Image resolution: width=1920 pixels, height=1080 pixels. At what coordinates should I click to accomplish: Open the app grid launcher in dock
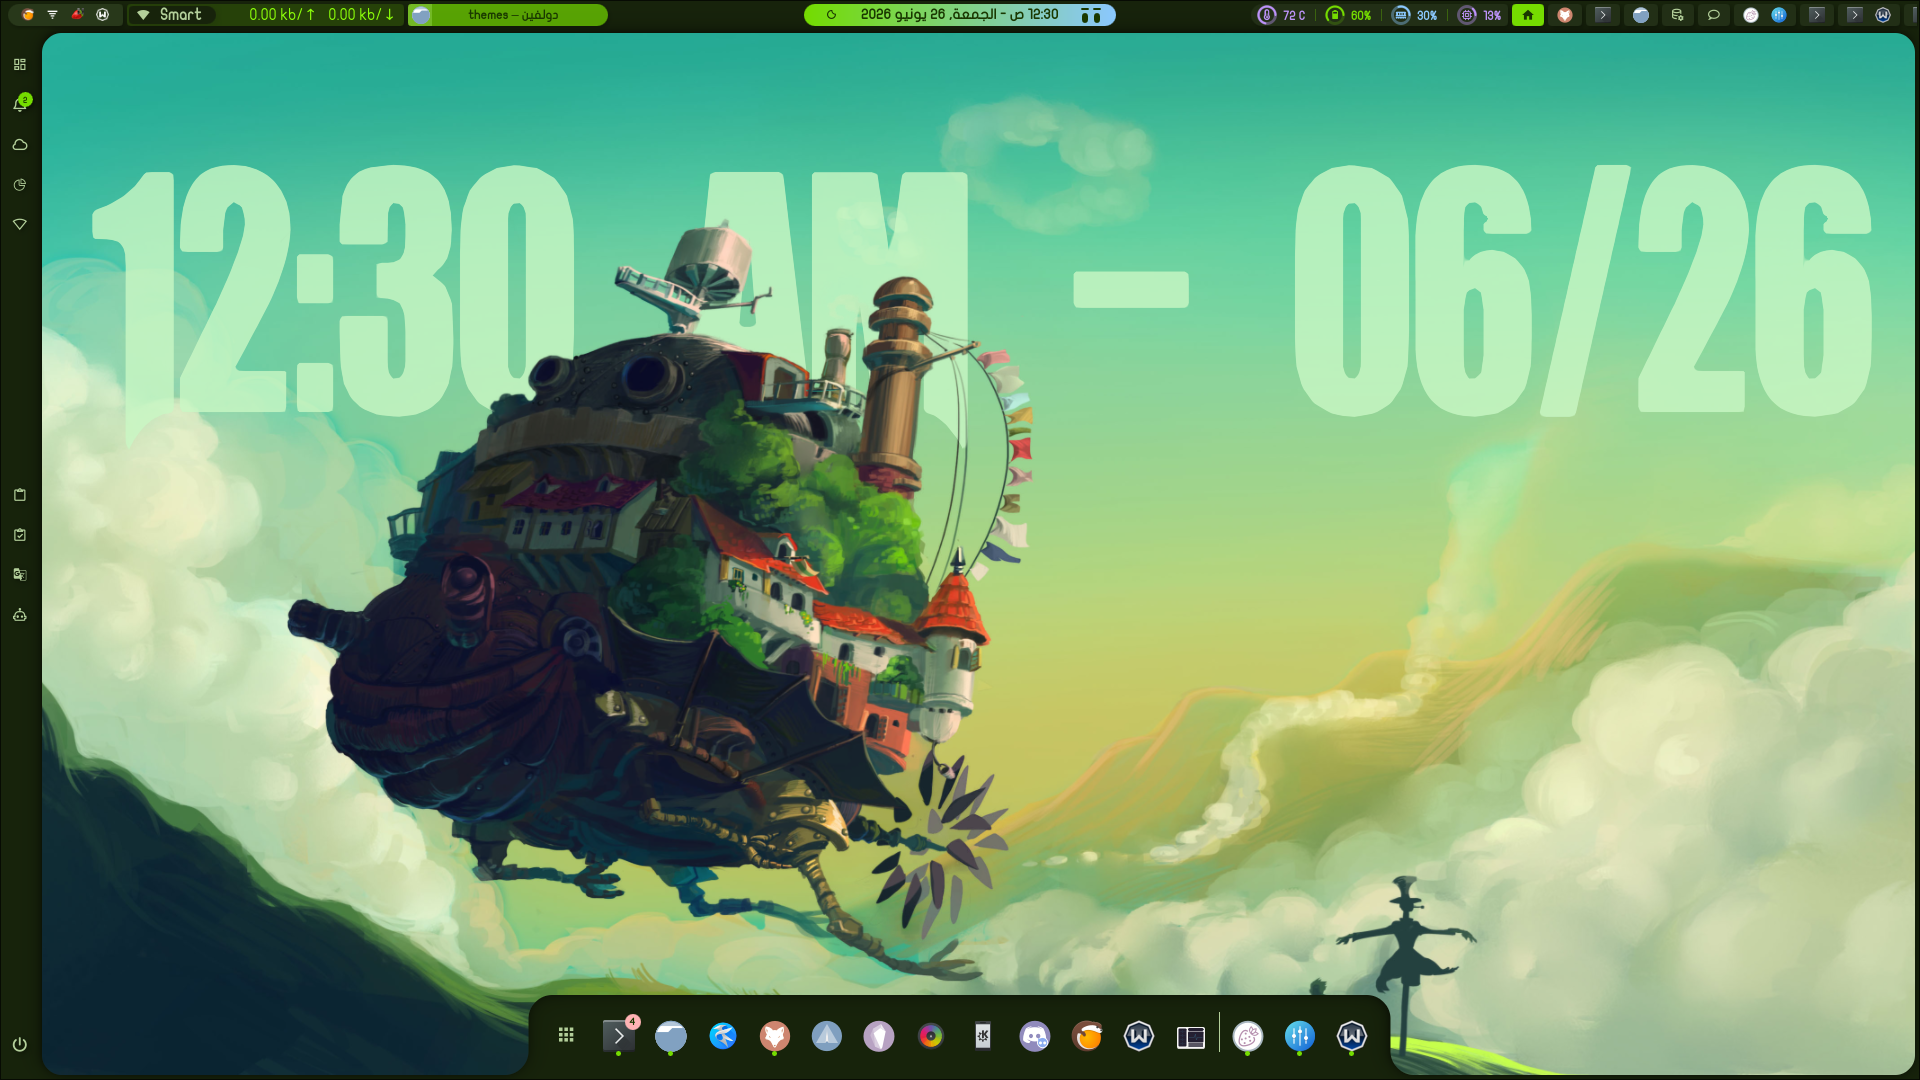pos(566,1036)
